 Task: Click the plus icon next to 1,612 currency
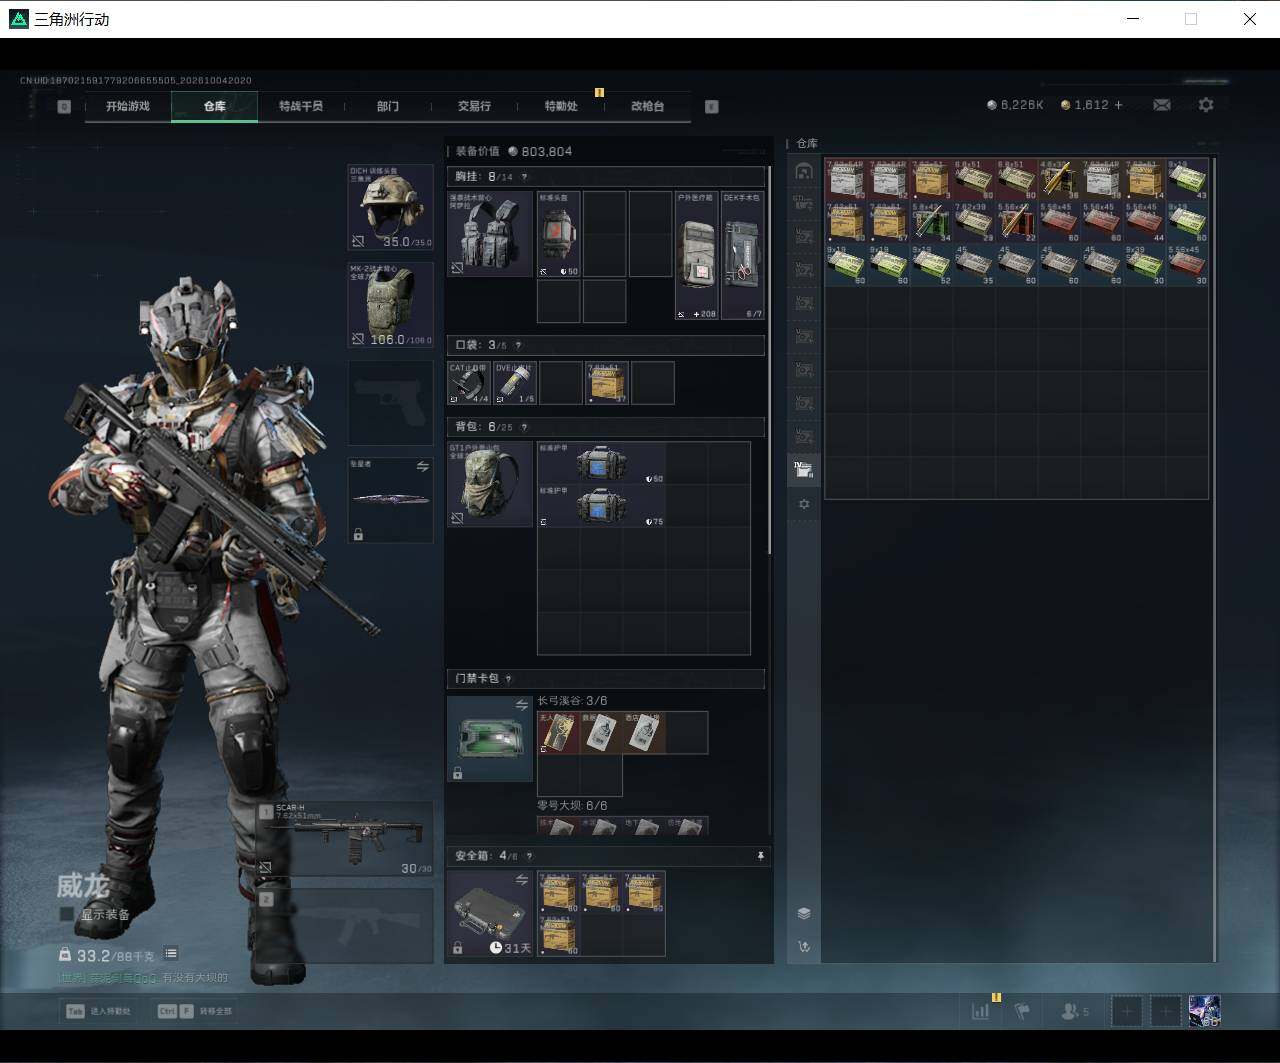click(x=1118, y=105)
